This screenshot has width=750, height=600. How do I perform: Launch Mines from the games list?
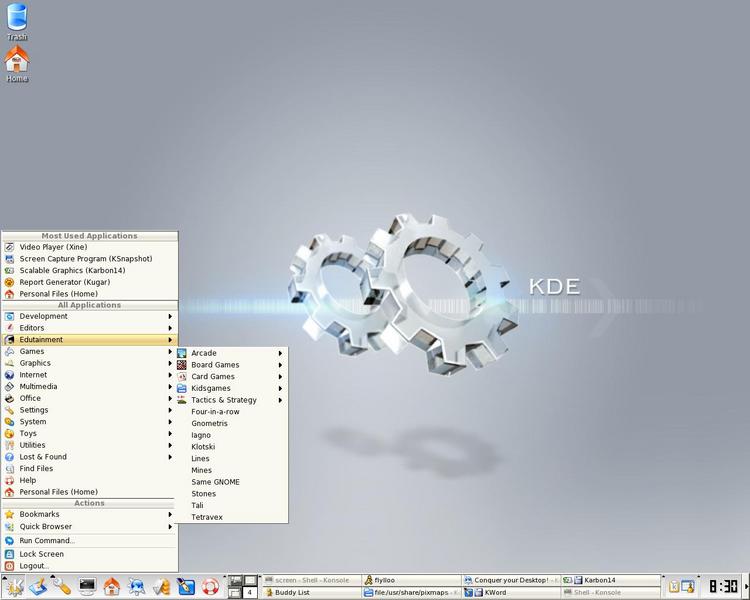(x=231, y=470)
